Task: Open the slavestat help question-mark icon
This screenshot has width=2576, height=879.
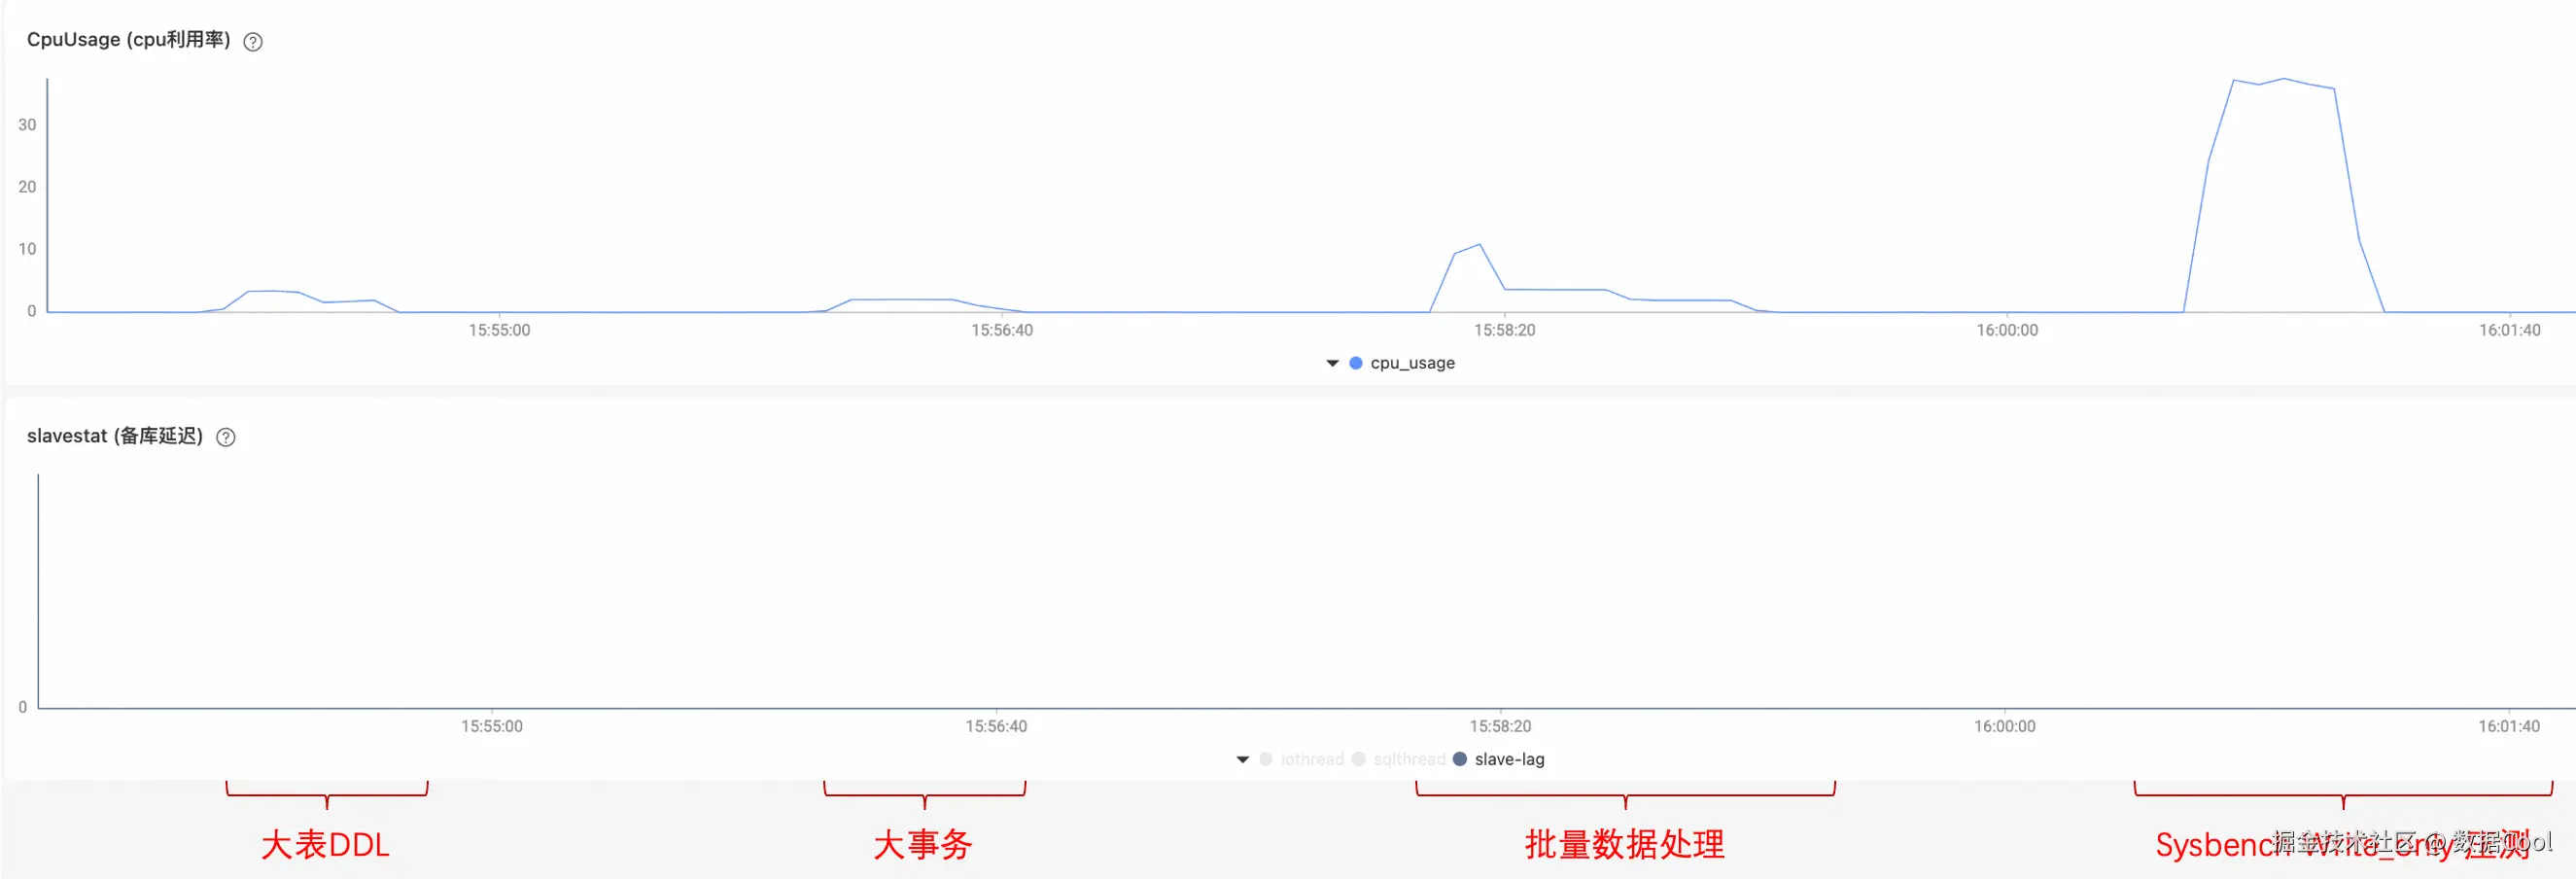Action: [226, 437]
